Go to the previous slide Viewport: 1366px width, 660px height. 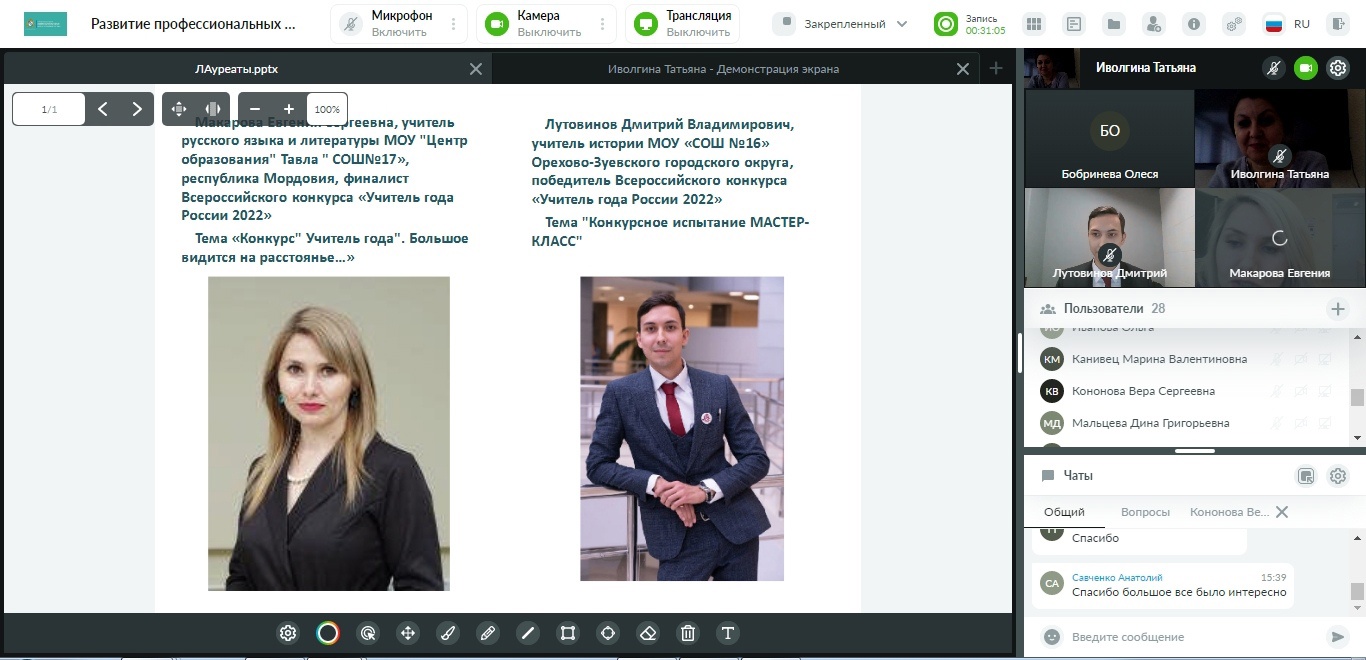(x=103, y=109)
